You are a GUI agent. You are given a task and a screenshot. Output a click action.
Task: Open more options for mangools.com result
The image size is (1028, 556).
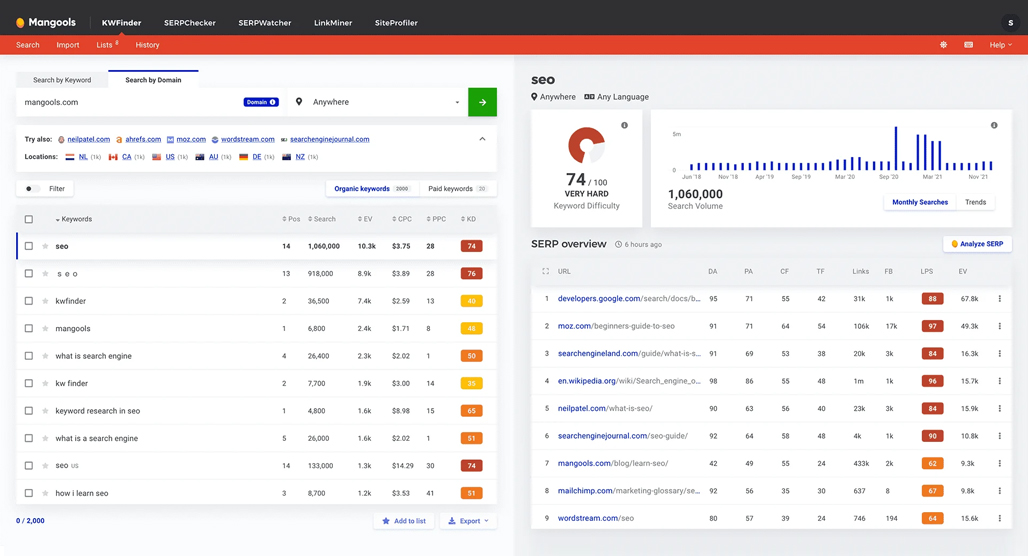pos(1000,463)
